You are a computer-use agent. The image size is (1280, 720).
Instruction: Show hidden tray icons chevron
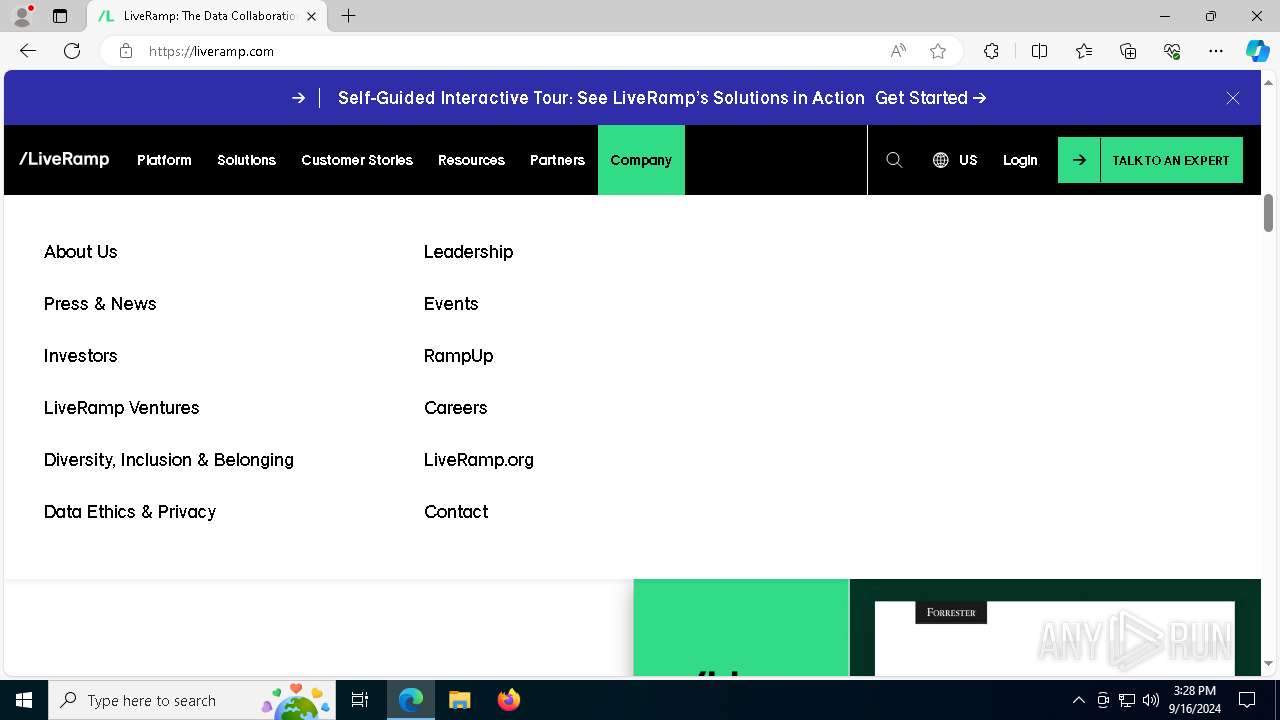point(1078,700)
